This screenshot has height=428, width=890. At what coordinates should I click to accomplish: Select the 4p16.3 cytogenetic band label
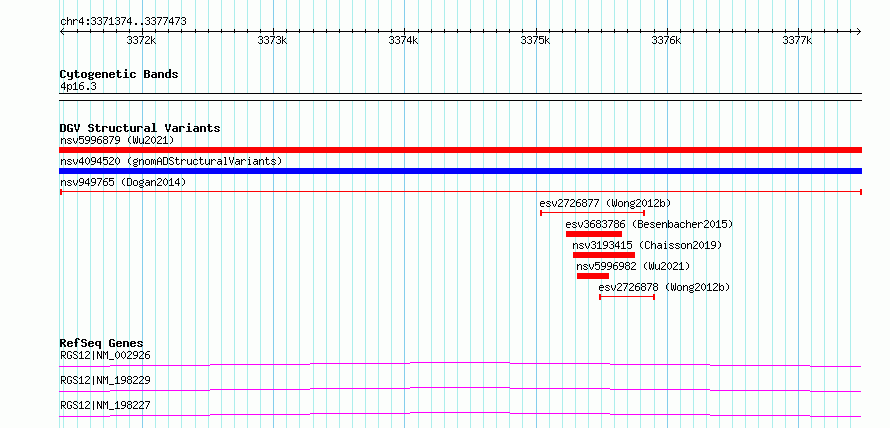pos(78,86)
